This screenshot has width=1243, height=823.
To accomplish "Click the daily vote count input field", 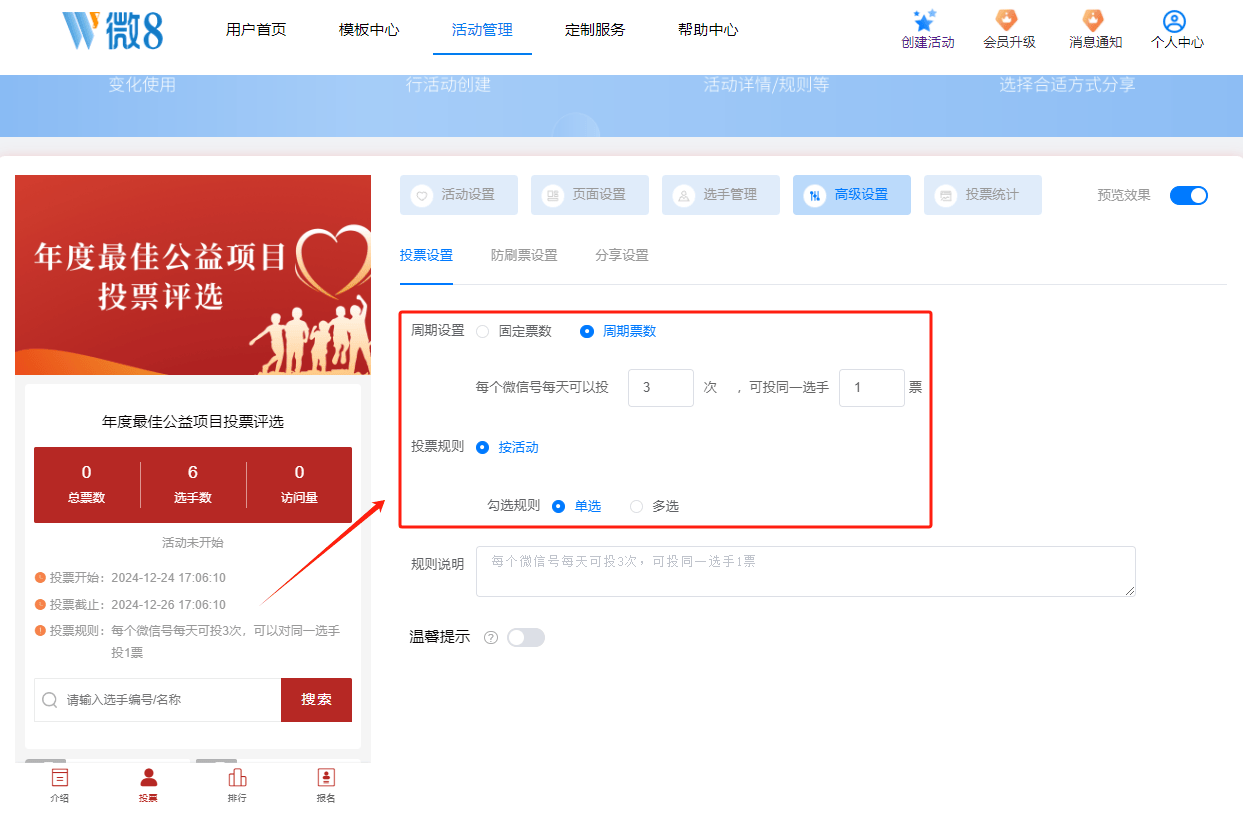I will (660, 388).
